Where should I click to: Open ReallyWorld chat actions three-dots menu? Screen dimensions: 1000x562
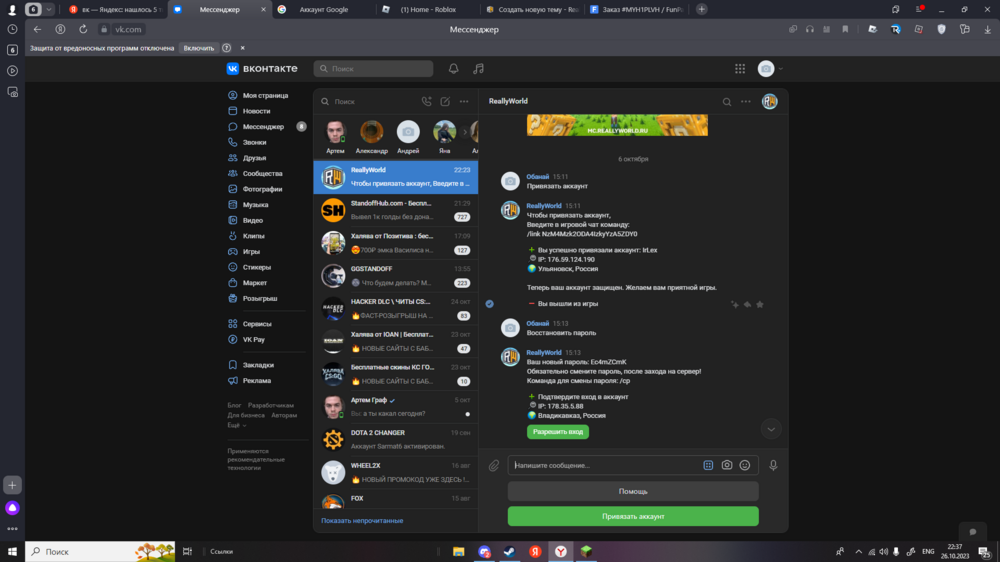(x=746, y=101)
